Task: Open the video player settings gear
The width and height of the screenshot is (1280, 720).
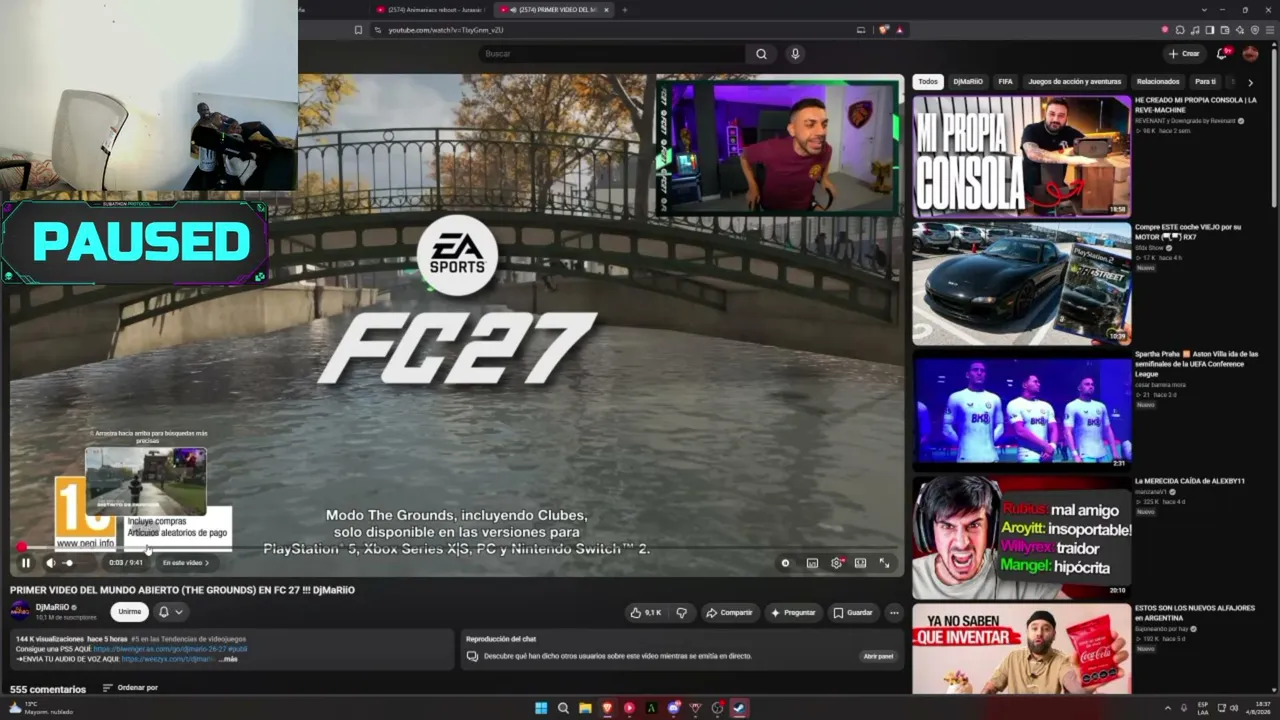Action: [x=837, y=563]
